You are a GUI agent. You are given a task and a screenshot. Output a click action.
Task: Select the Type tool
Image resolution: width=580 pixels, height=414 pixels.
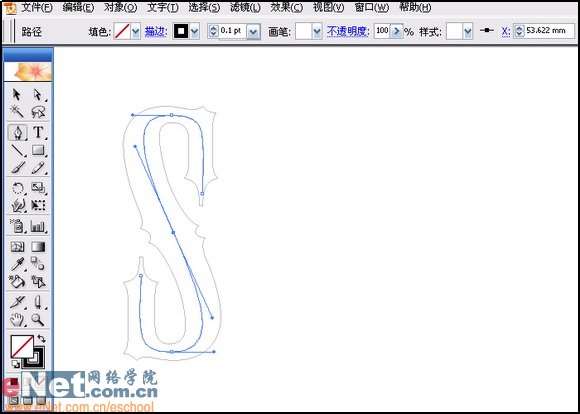pos(38,132)
